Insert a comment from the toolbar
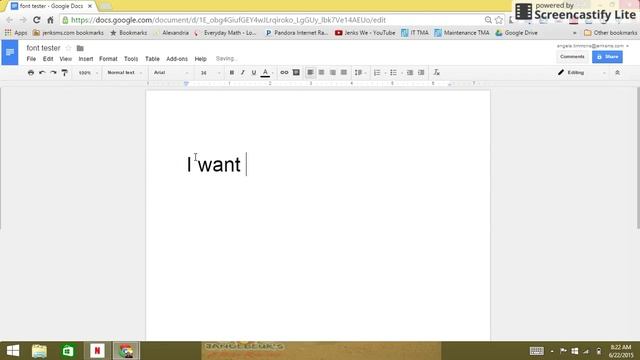Viewport: 640px width, 360px height. [296, 73]
